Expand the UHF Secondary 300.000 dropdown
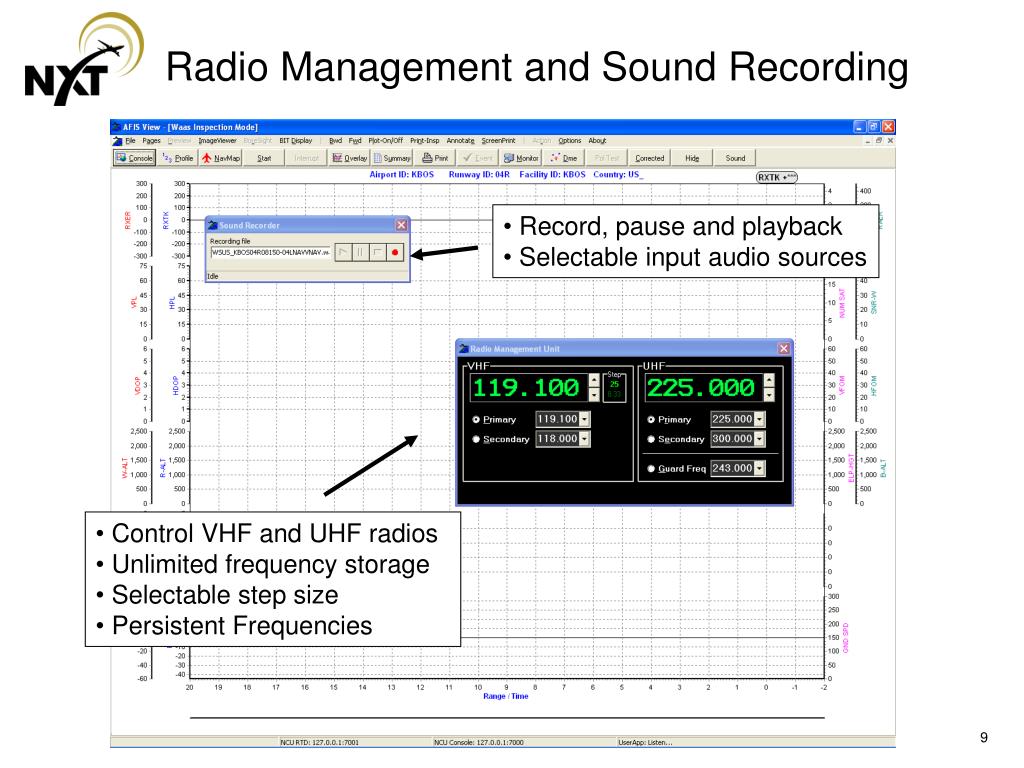Image resolution: width=1024 pixels, height=768 pixels. point(759,439)
